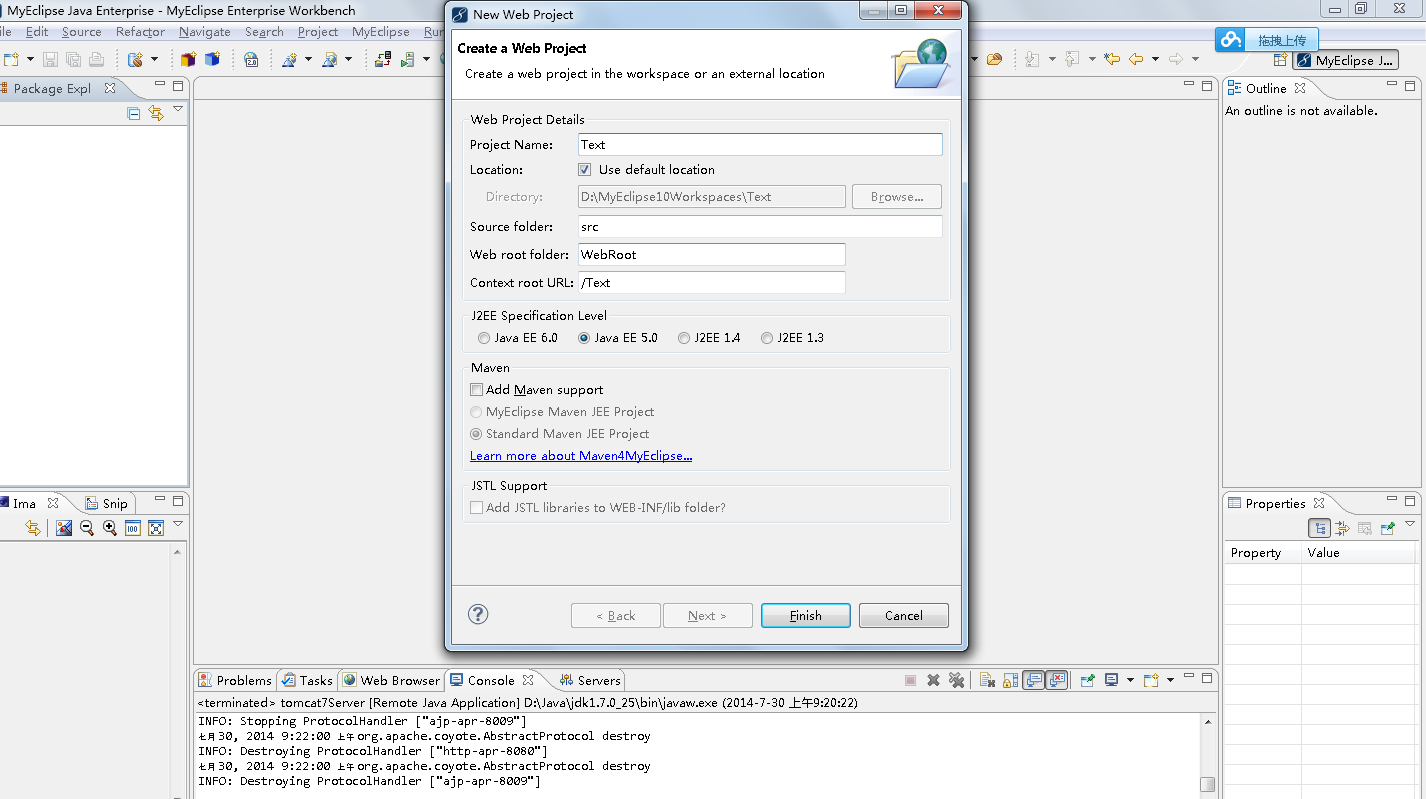Click the last edit location arrow icon
The width and height of the screenshot is (1426, 799).
[x=1112, y=59]
